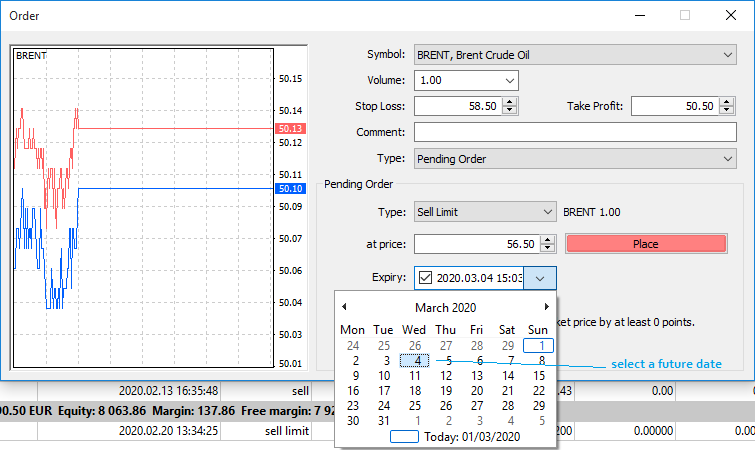Increase the at price value
The image size is (755, 451).
(x=547, y=238)
